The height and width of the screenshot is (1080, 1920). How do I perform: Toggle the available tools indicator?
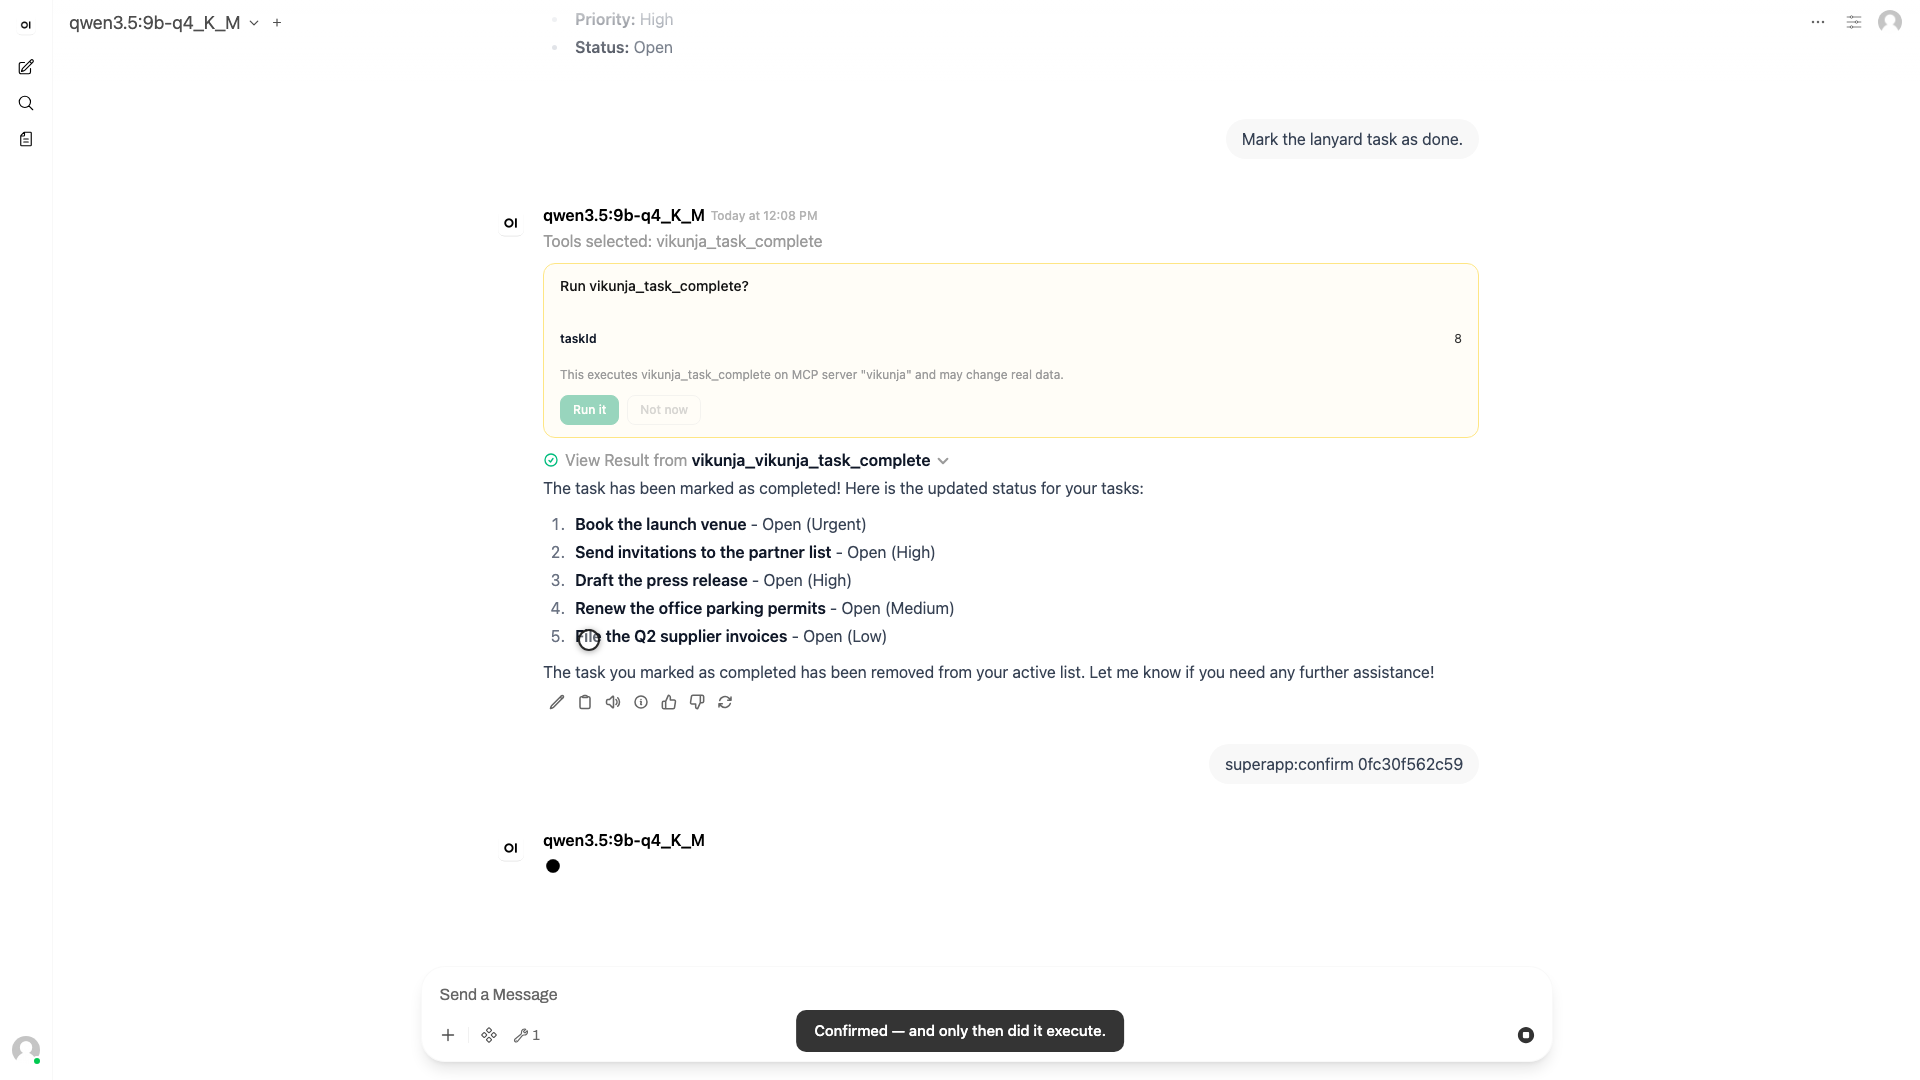point(527,1035)
